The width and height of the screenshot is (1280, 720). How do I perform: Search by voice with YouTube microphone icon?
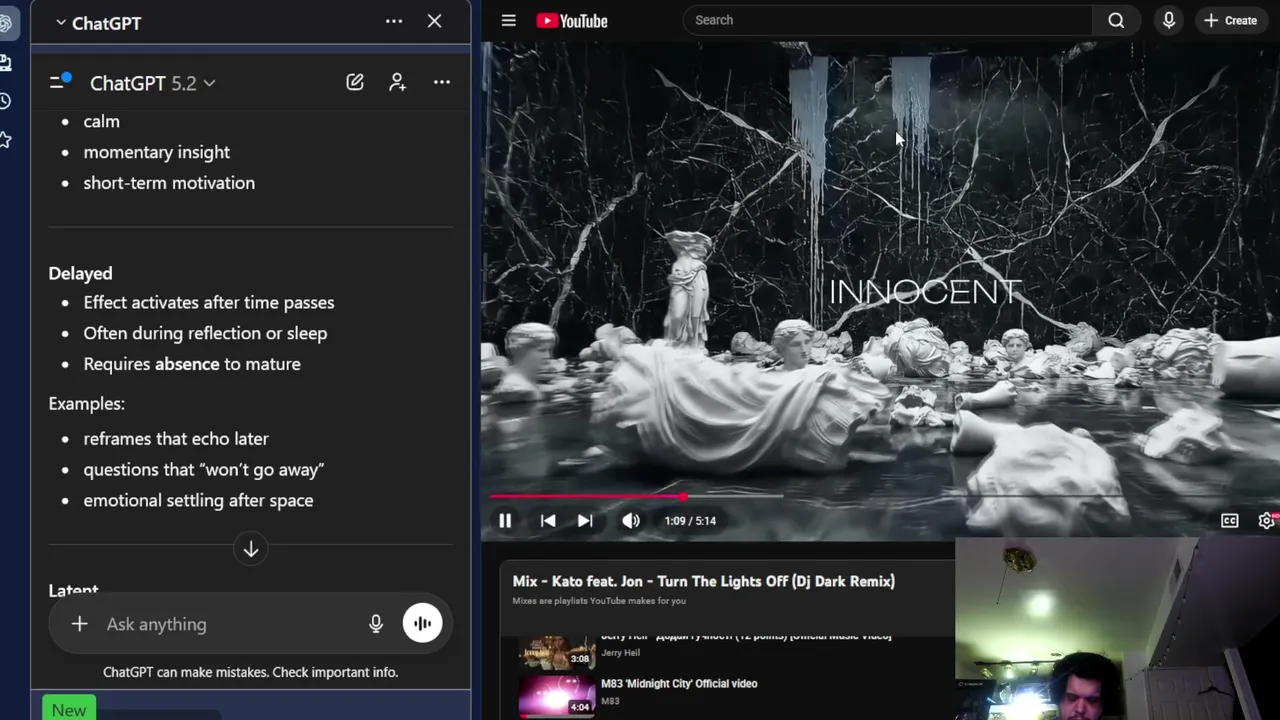click(1168, 20)
